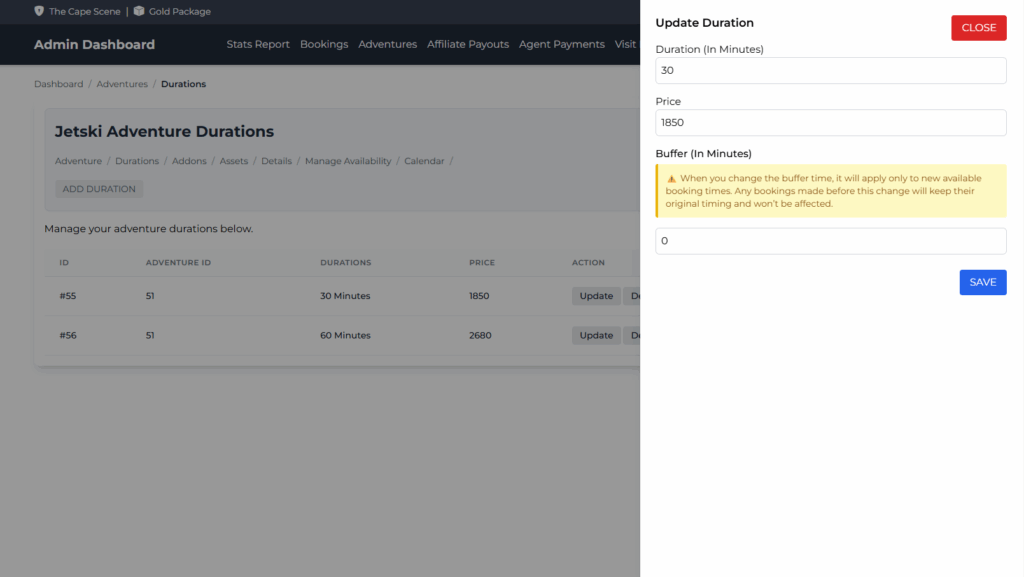Go to the Bookings menu item
Screen dimensions: 1024x577
324,44
